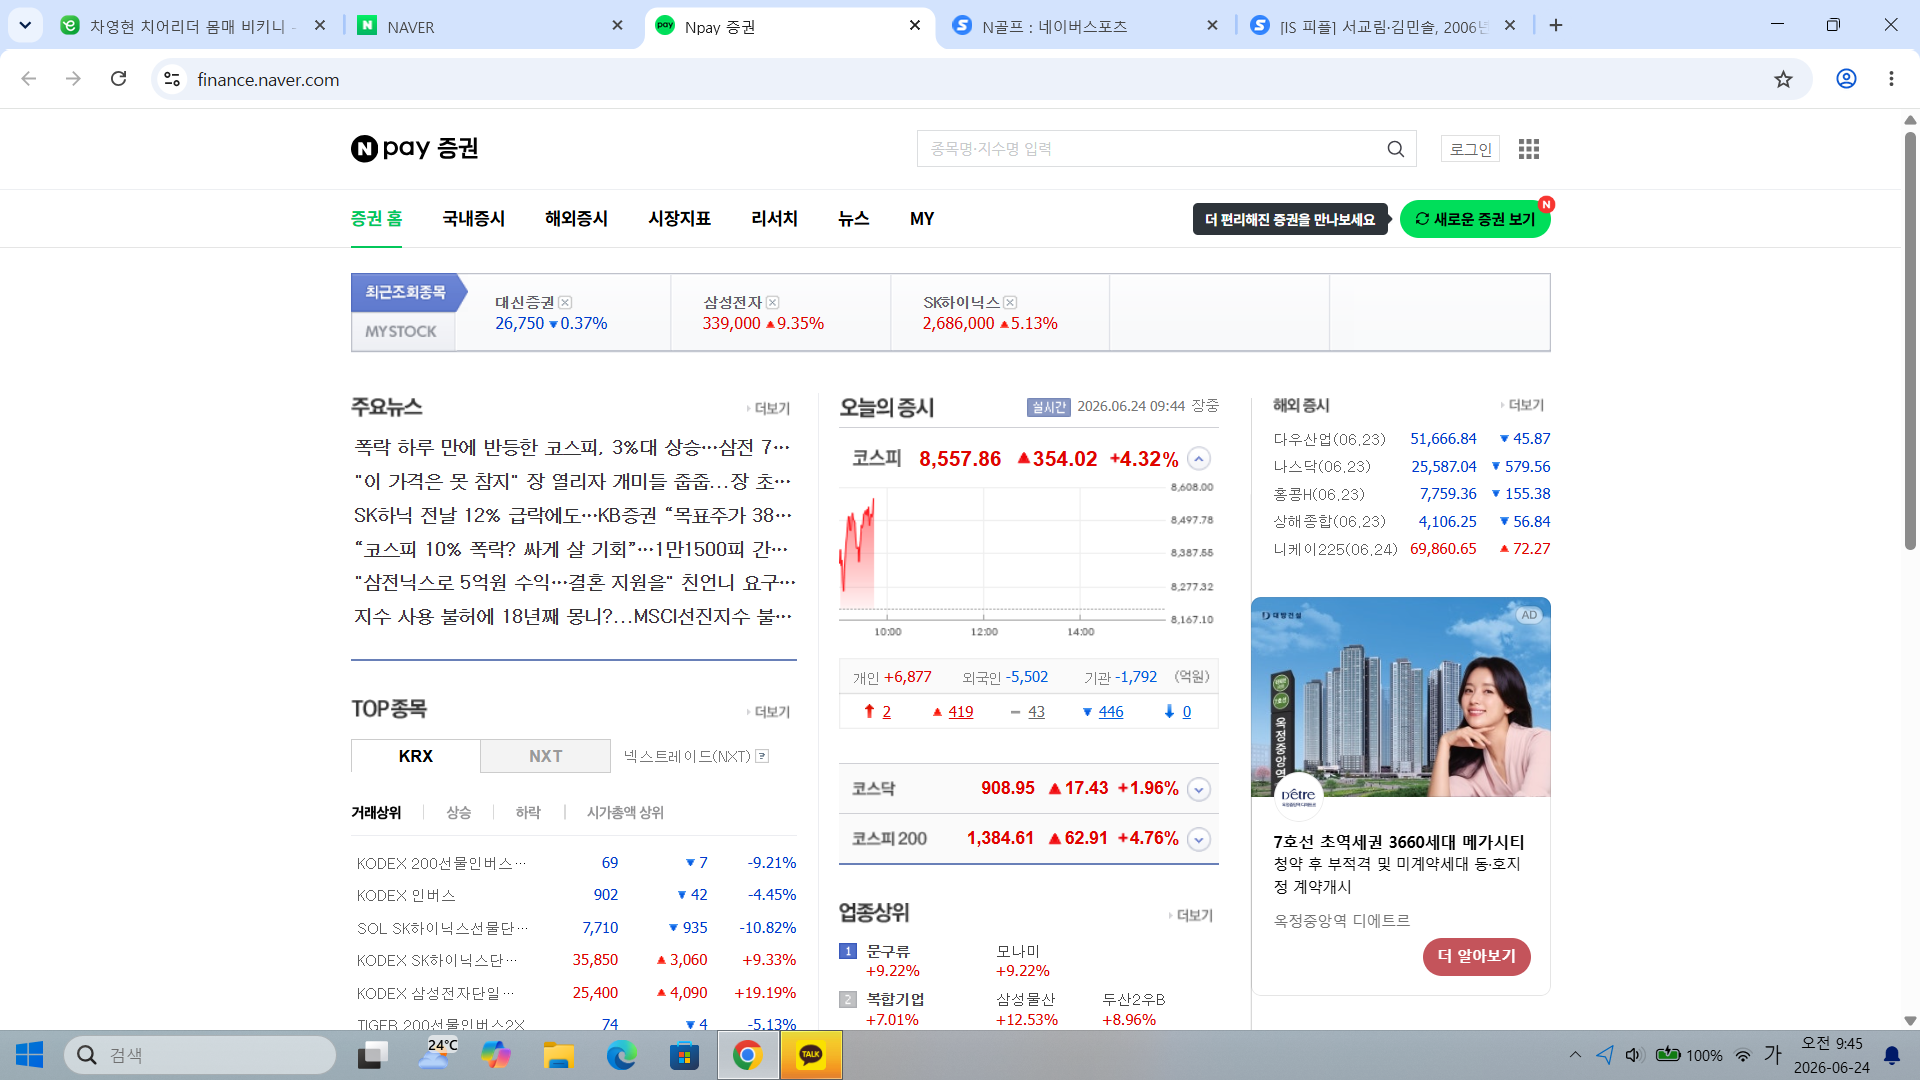Bookmark this page with the star icon

(1783, 79)
